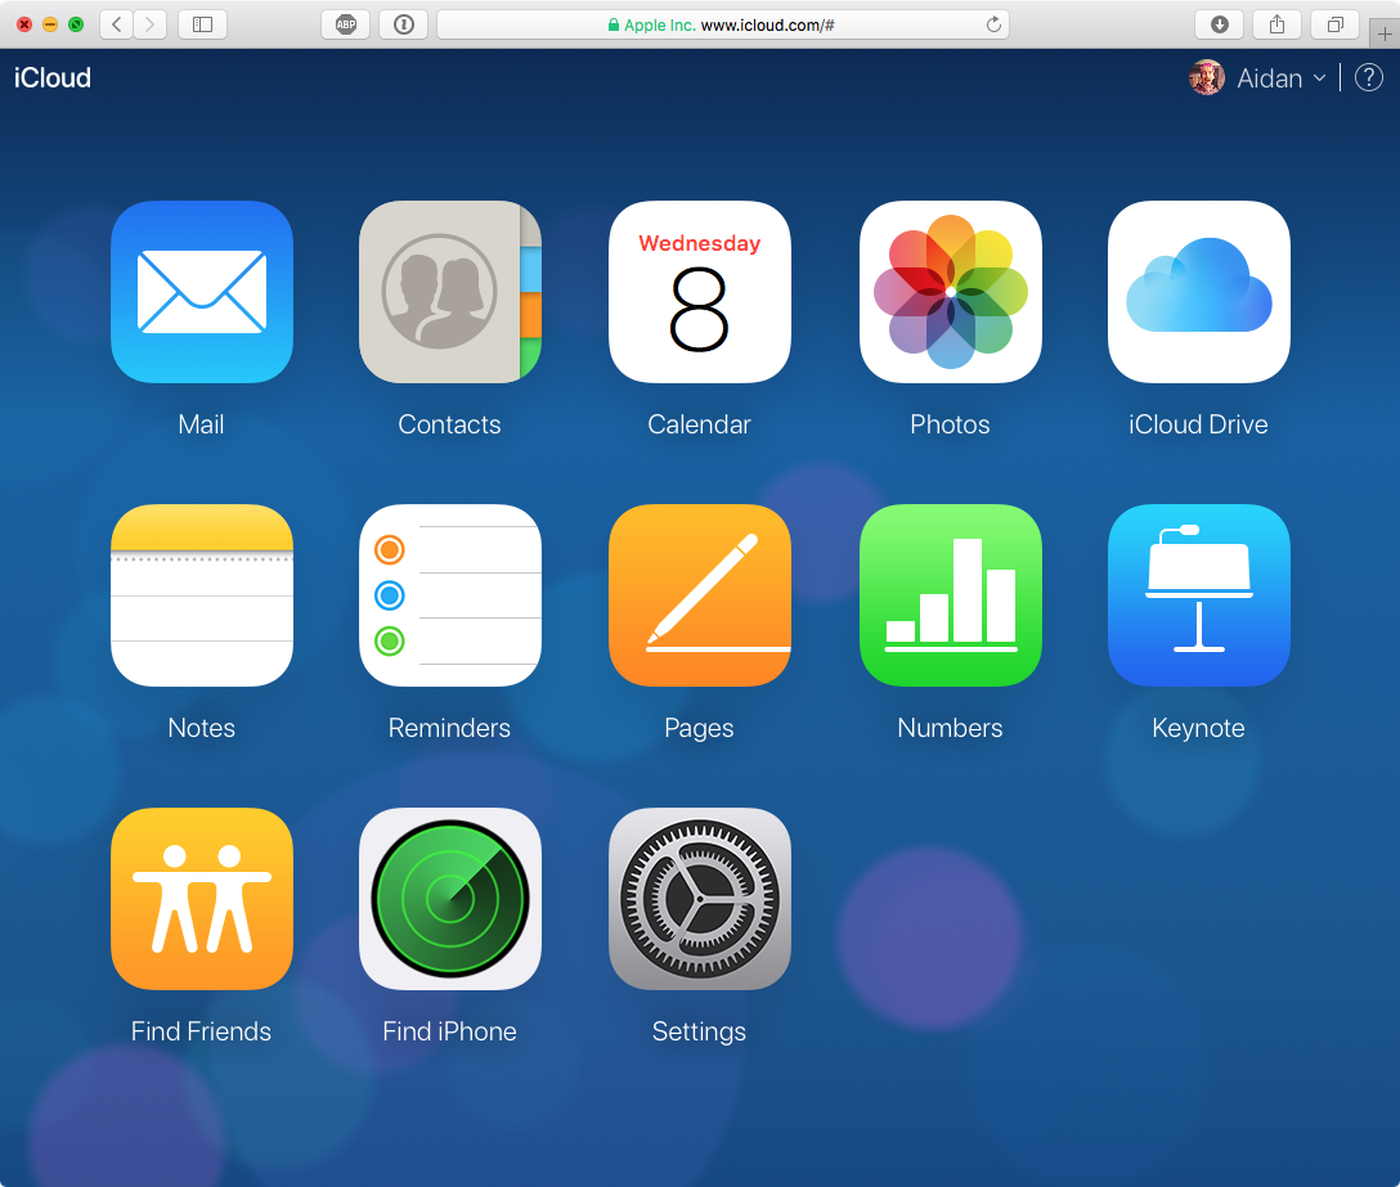Viewport: 1400px width, 1187px height.
Task: Open the iCloud Drive app icon
Action: (x=1199, y=292)
